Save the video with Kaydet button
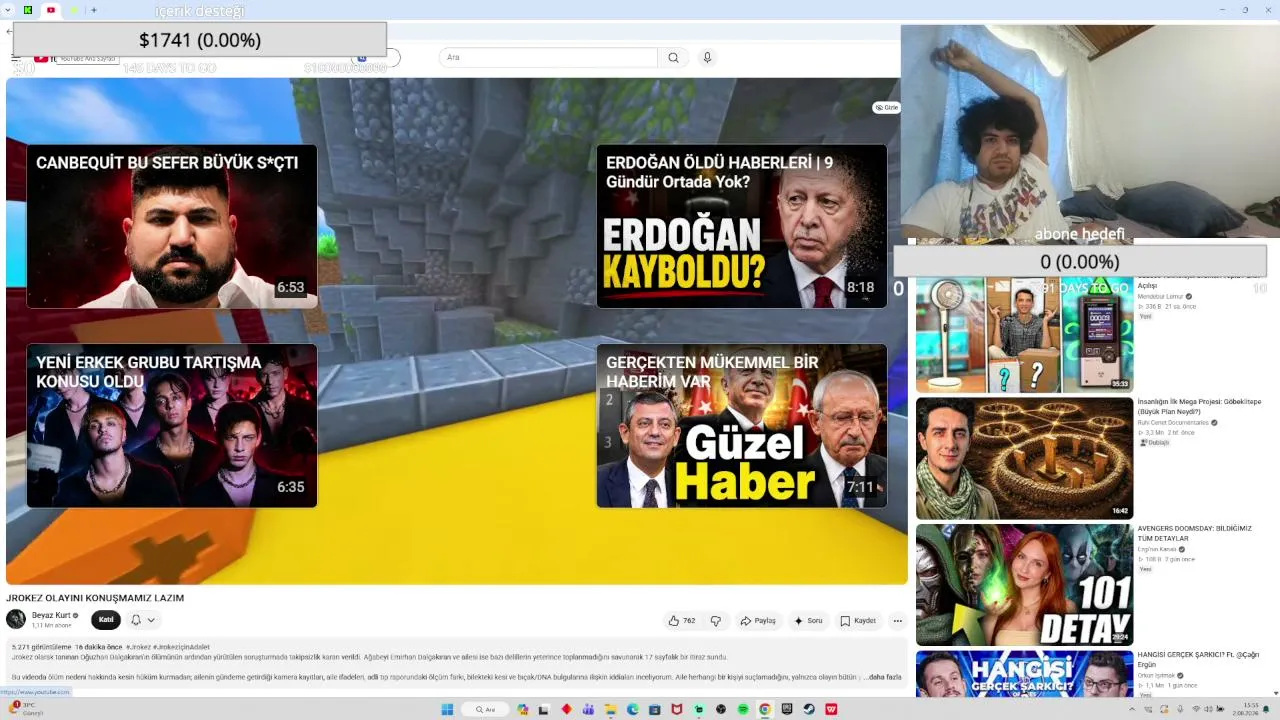This screenshot has height=720, width=1280. pos(858,621)
